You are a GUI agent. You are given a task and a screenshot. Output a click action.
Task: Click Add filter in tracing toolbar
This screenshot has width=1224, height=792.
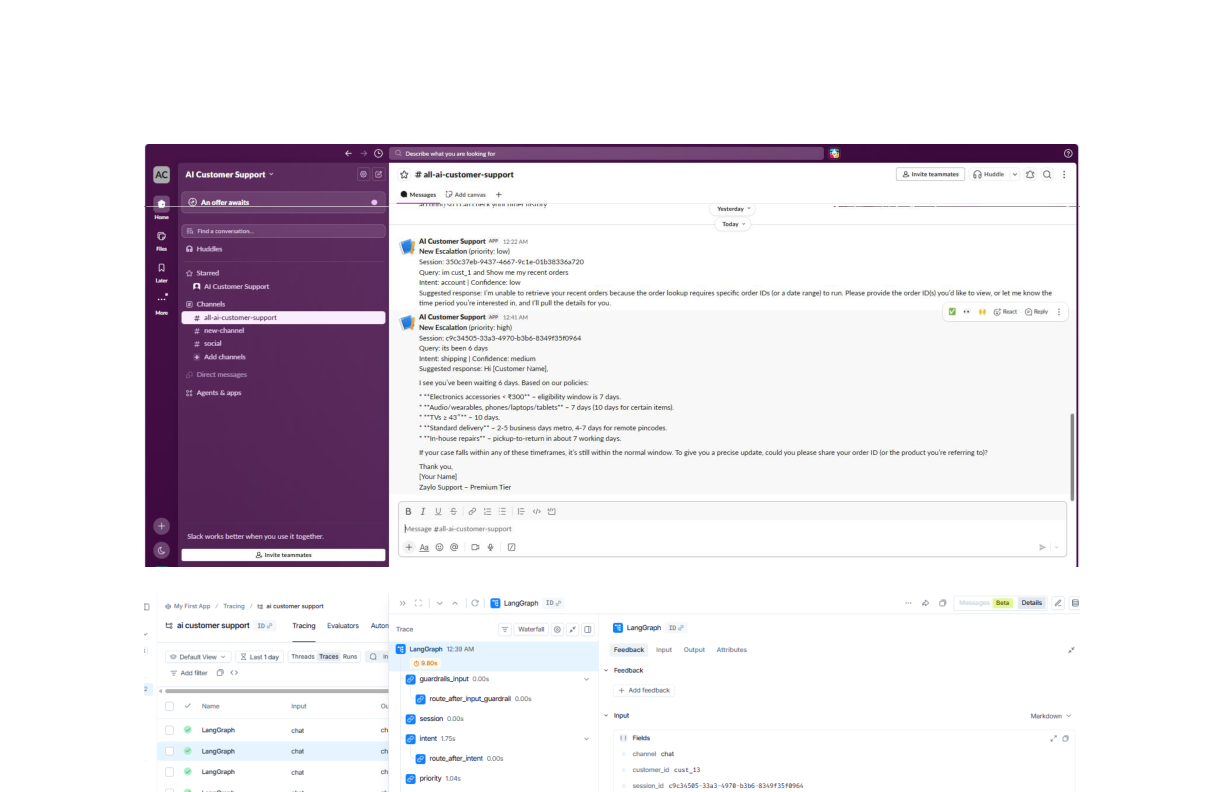pos(189,673)
